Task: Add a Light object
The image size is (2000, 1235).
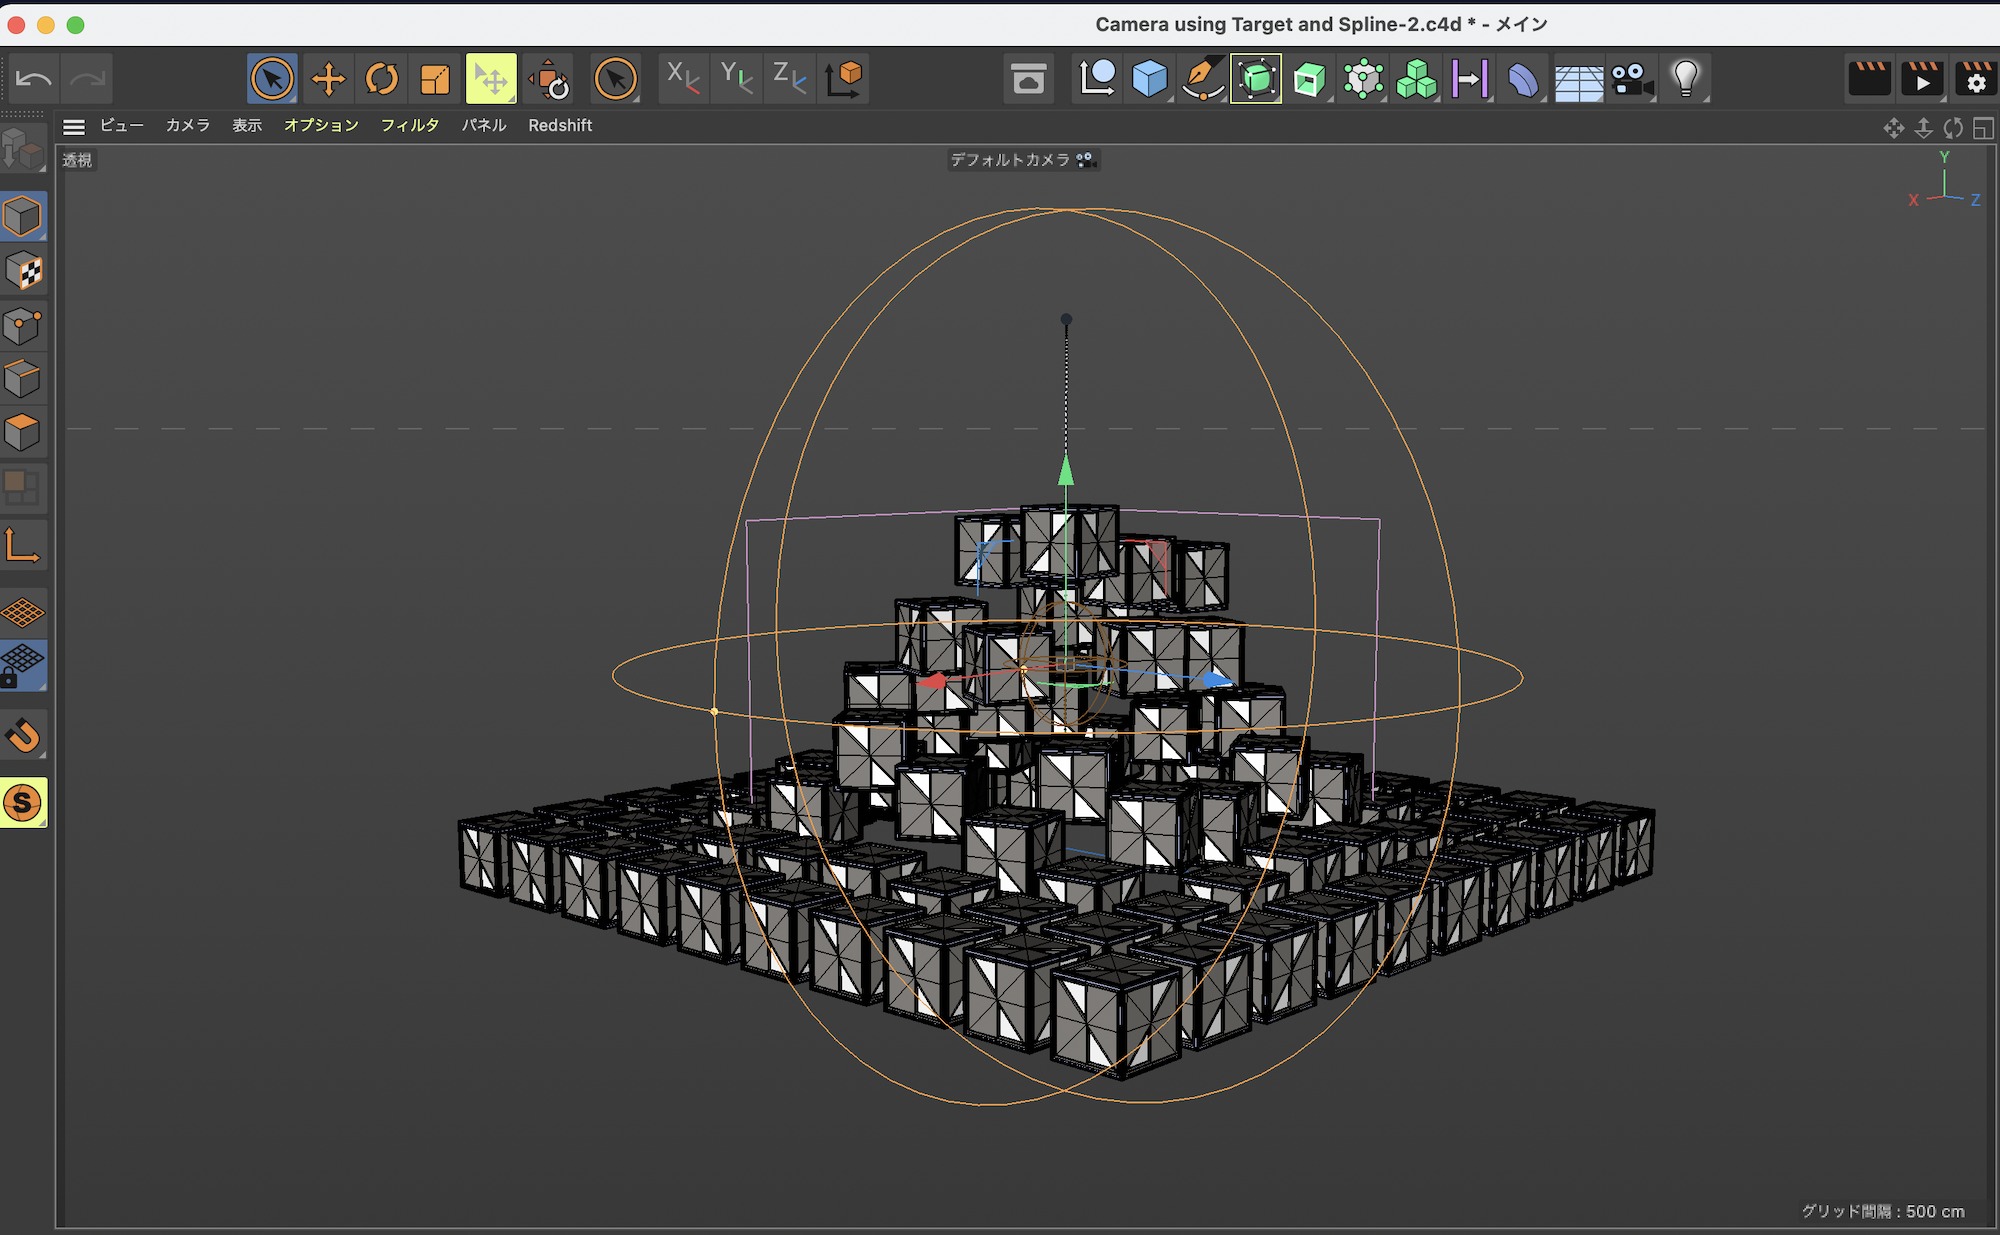Action: coord(1685,78)
